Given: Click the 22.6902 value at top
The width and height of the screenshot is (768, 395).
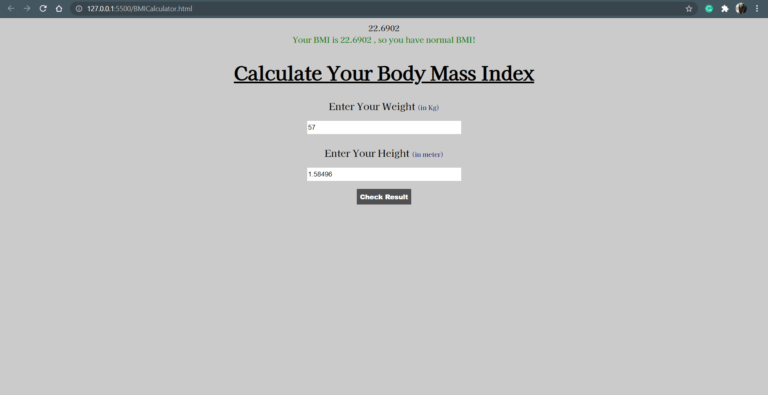Looking at the screenshot, I should click(384, 28).
